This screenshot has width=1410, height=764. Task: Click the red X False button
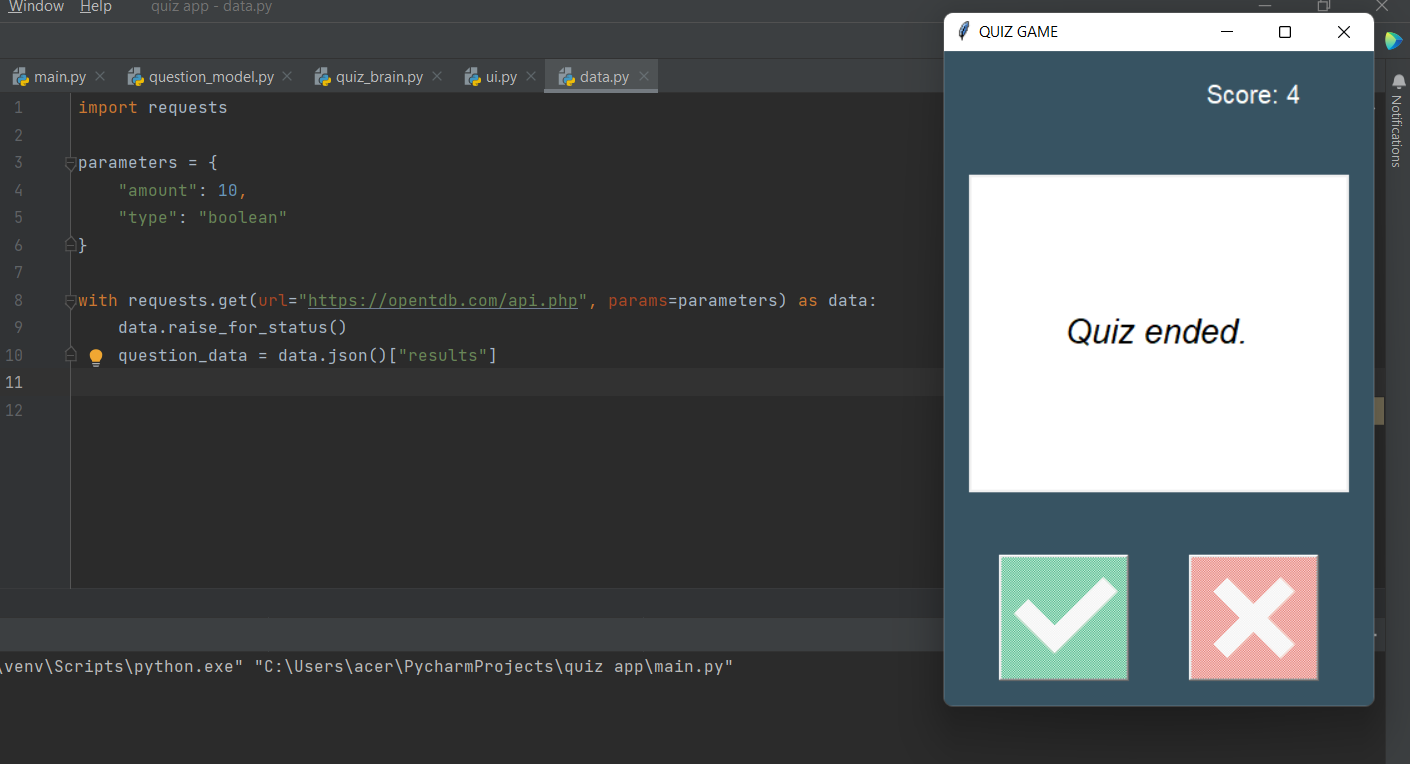coord(1253,617)
